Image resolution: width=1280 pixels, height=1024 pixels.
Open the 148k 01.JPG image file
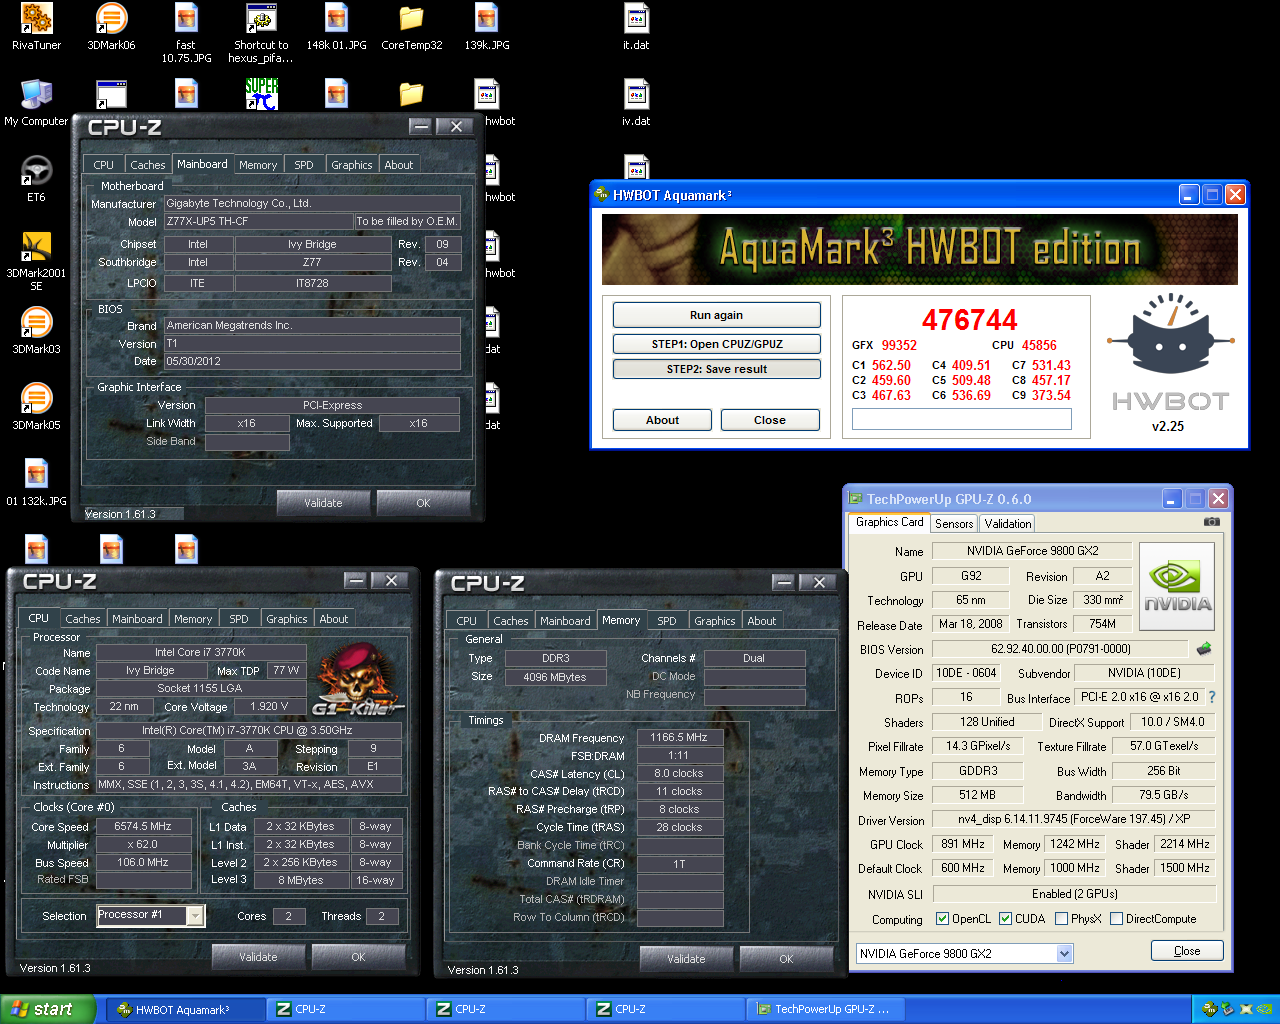click(x=336, y=27)
